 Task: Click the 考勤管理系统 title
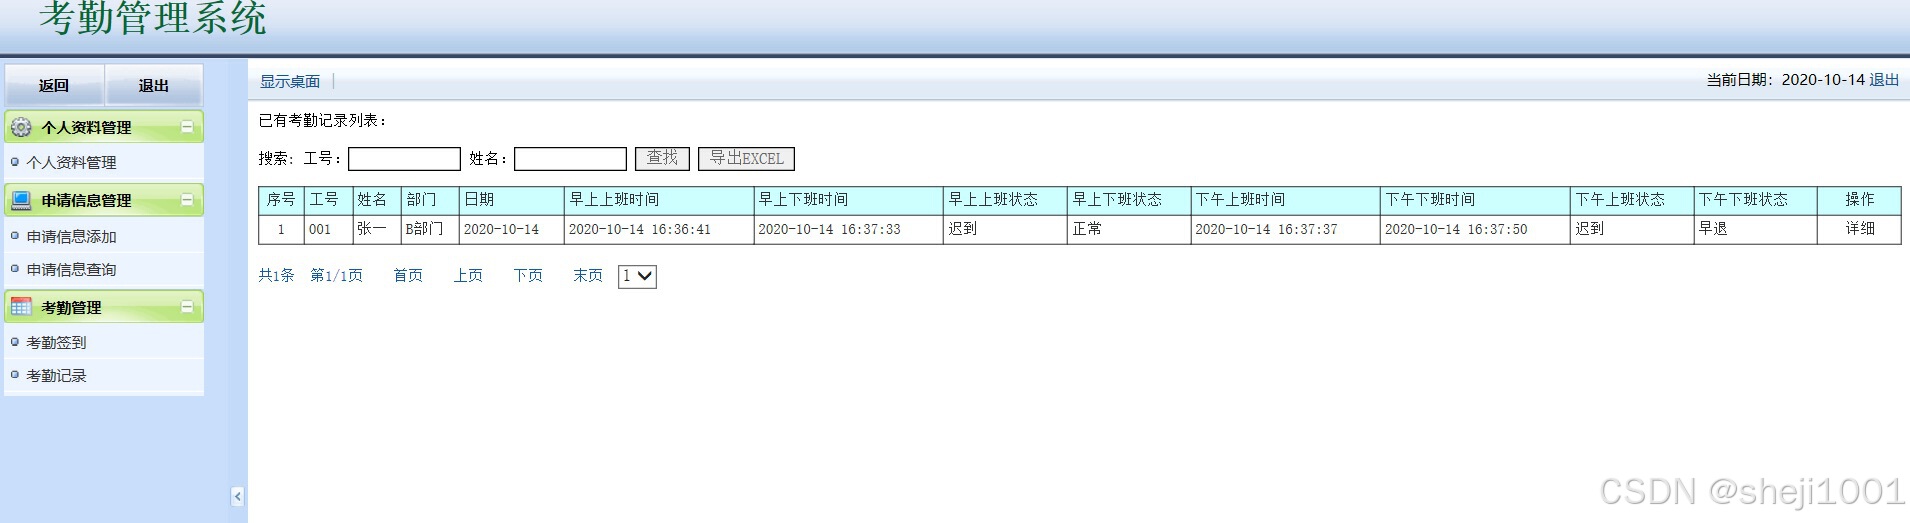coord(153,18)
